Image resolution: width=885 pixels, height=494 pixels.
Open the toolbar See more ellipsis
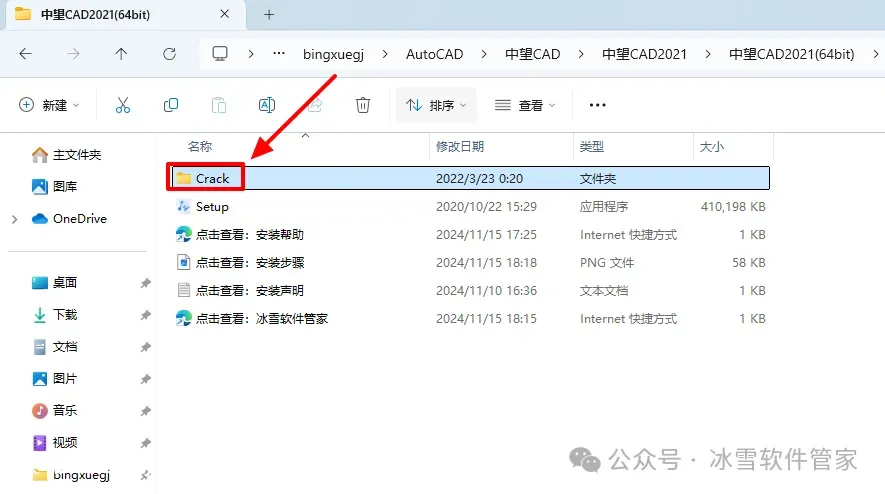coord(597,105)
